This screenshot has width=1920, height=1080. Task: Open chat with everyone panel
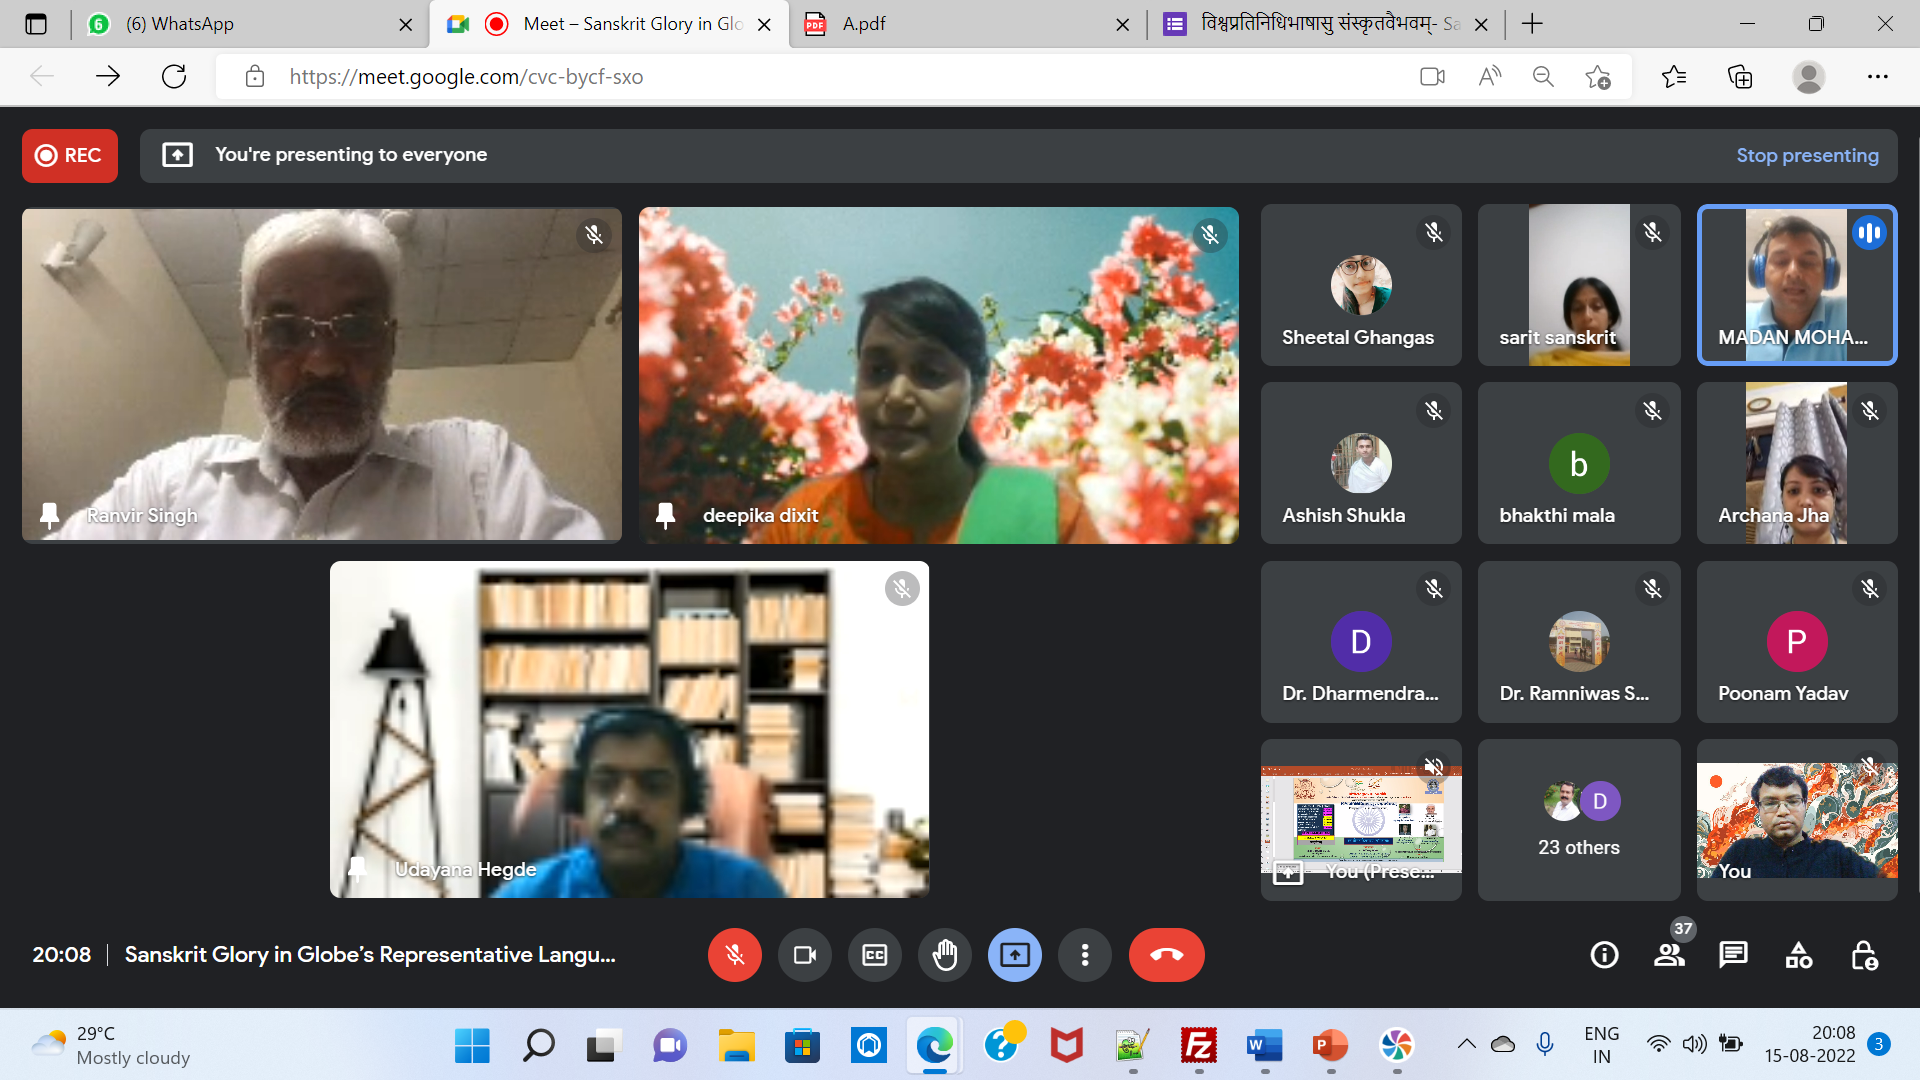pos(1733,955)
